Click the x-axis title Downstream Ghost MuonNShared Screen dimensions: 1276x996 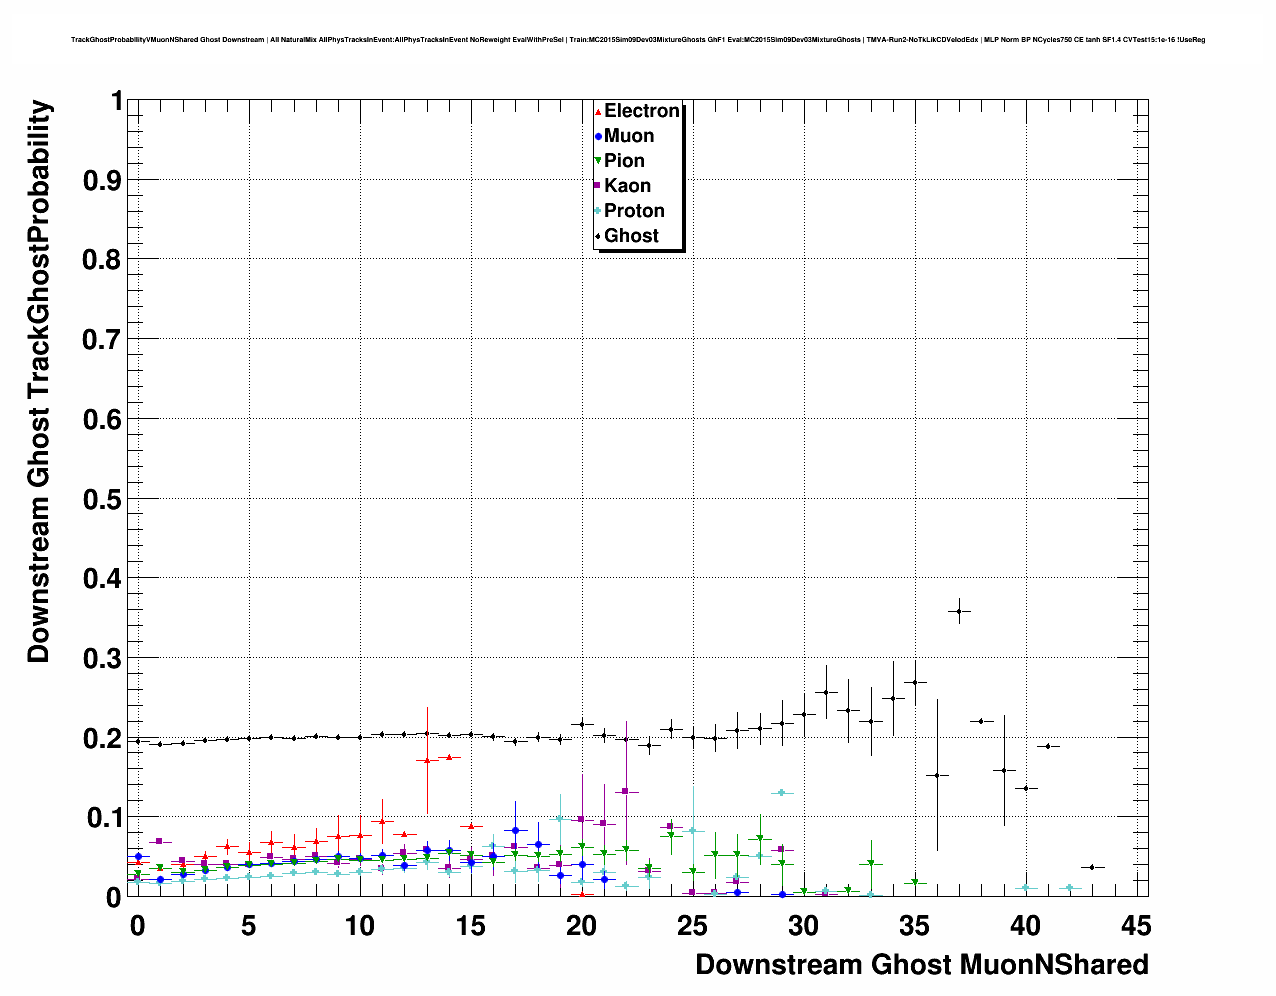(921, 965)
